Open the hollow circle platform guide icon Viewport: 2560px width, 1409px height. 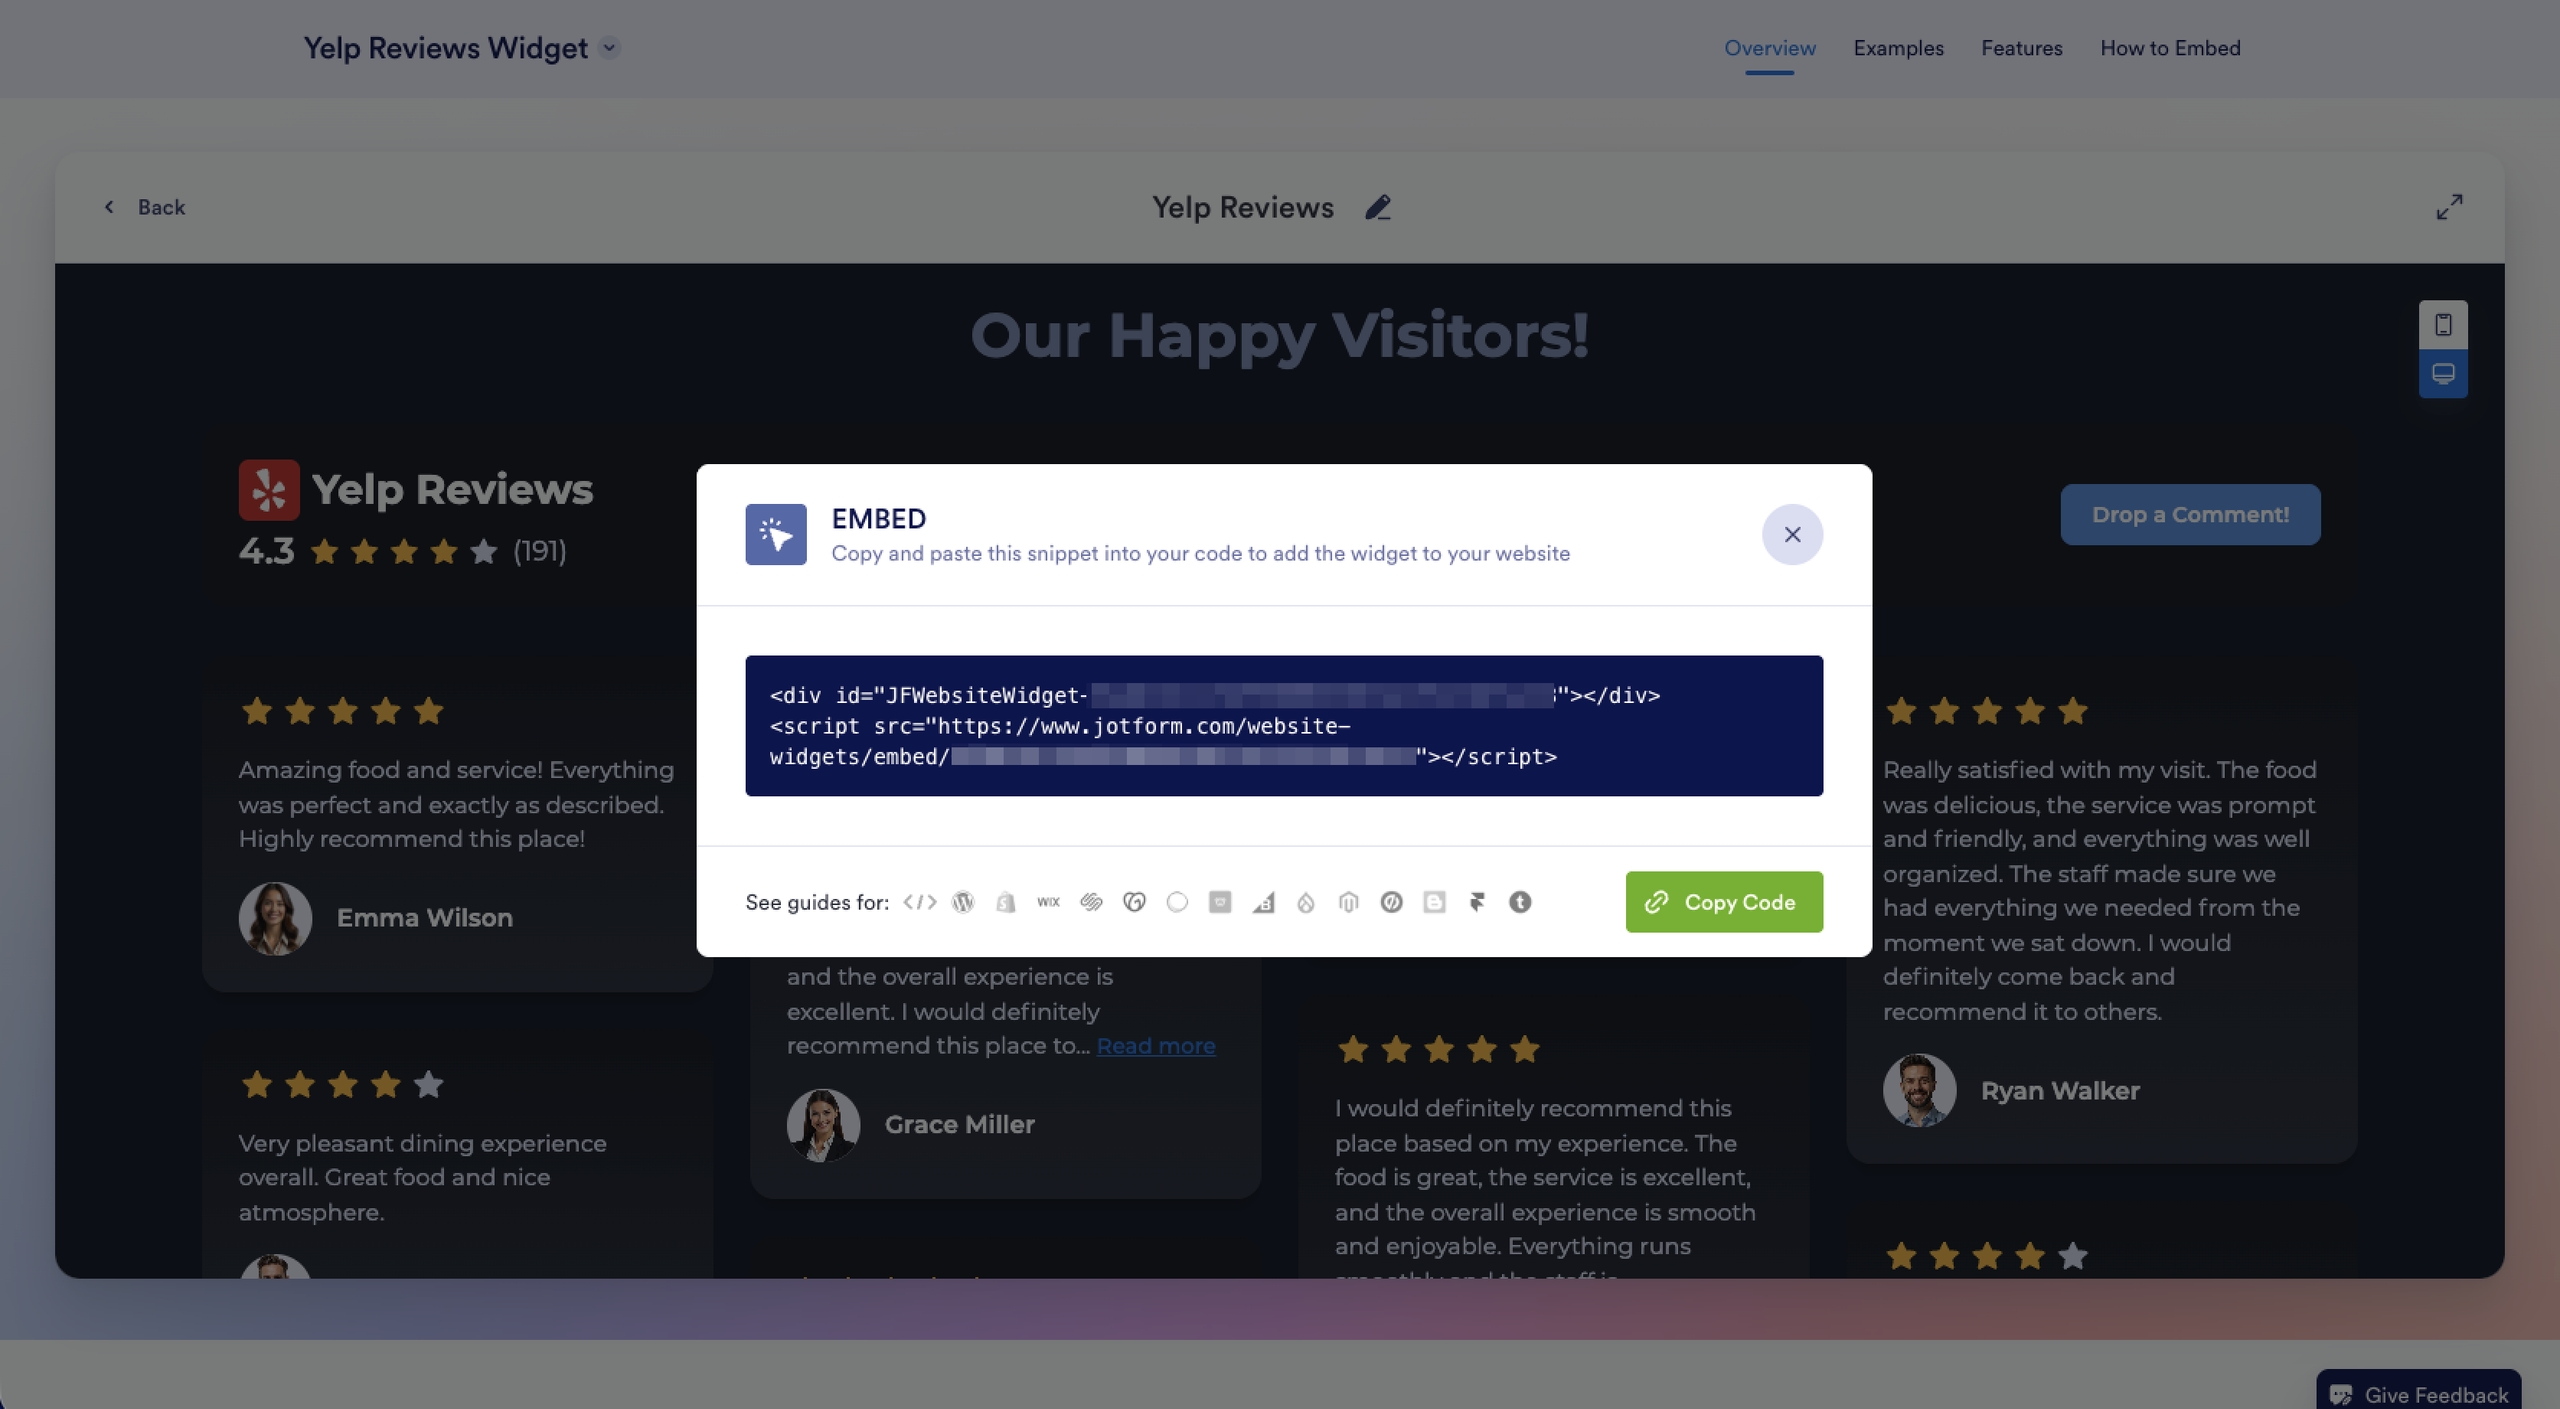point(1177,902)
